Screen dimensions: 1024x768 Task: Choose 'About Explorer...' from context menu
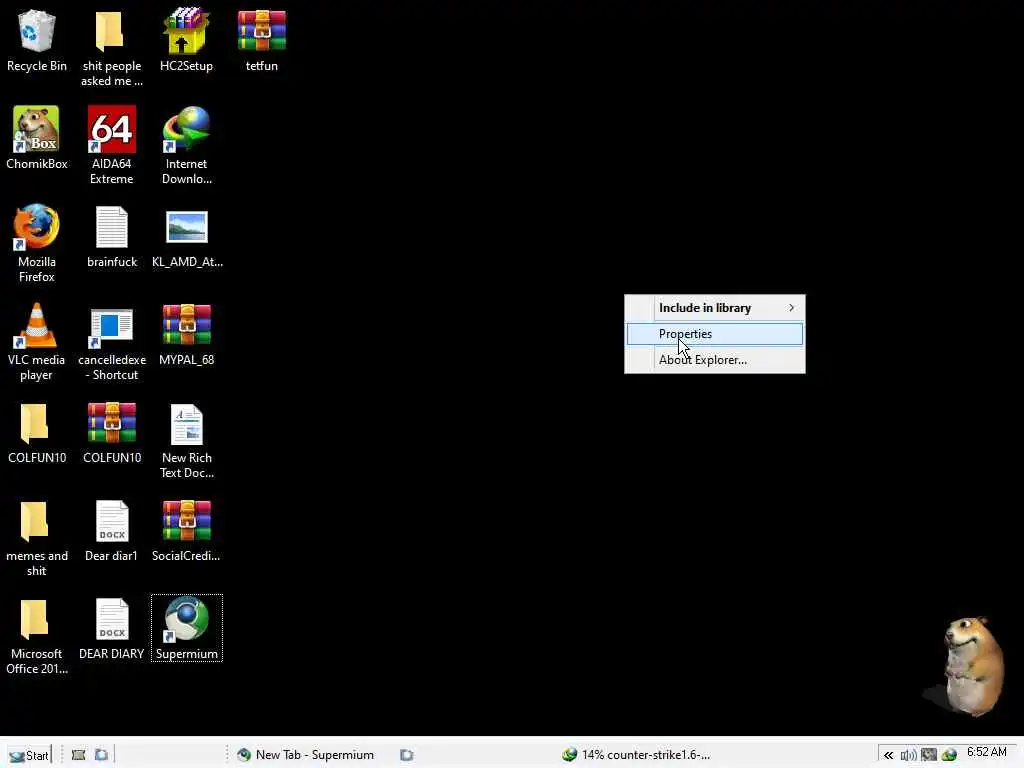pos(714,360)
